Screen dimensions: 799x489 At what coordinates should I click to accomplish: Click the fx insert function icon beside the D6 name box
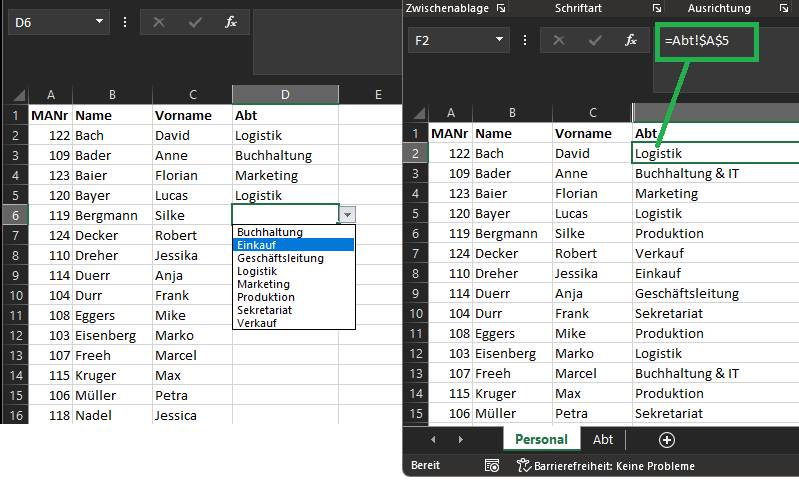[231, 22]
